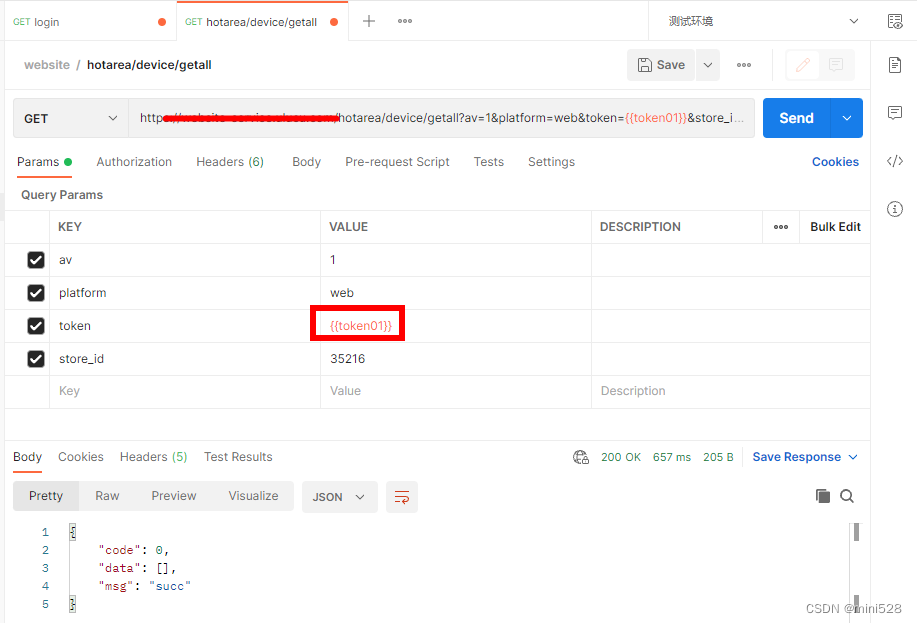Open the JSON format dropdown
917x623 pixels.
click(339, 496)
